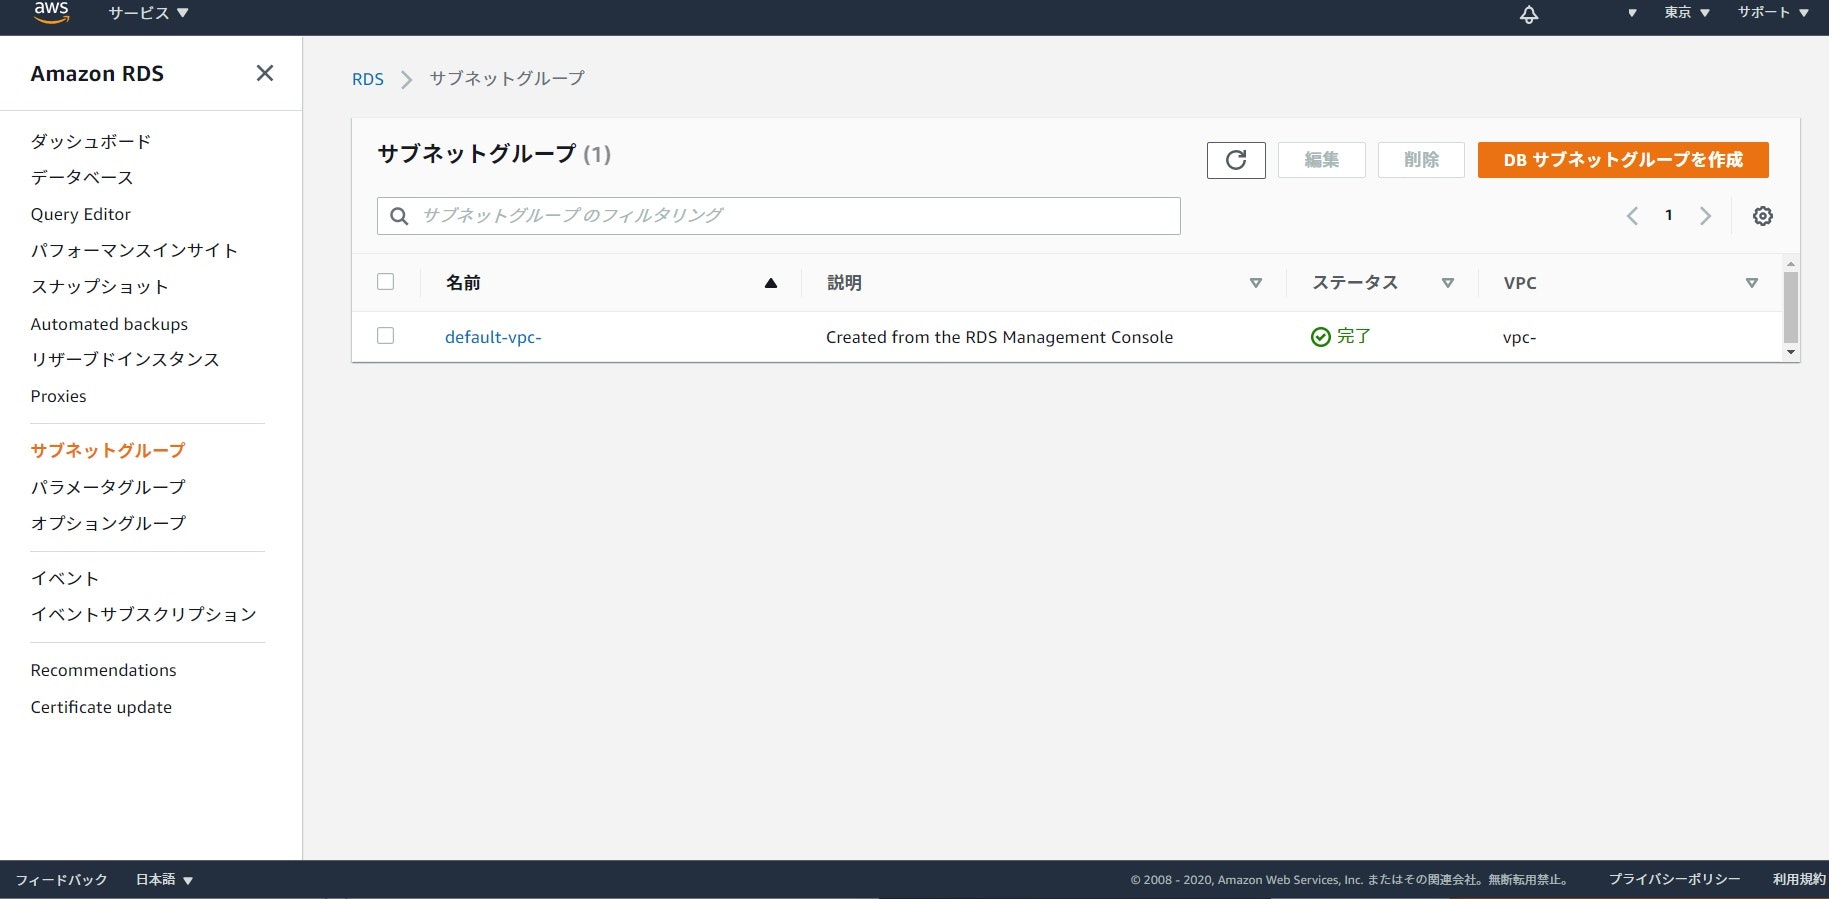Refresh the subnet group list

1236,160
